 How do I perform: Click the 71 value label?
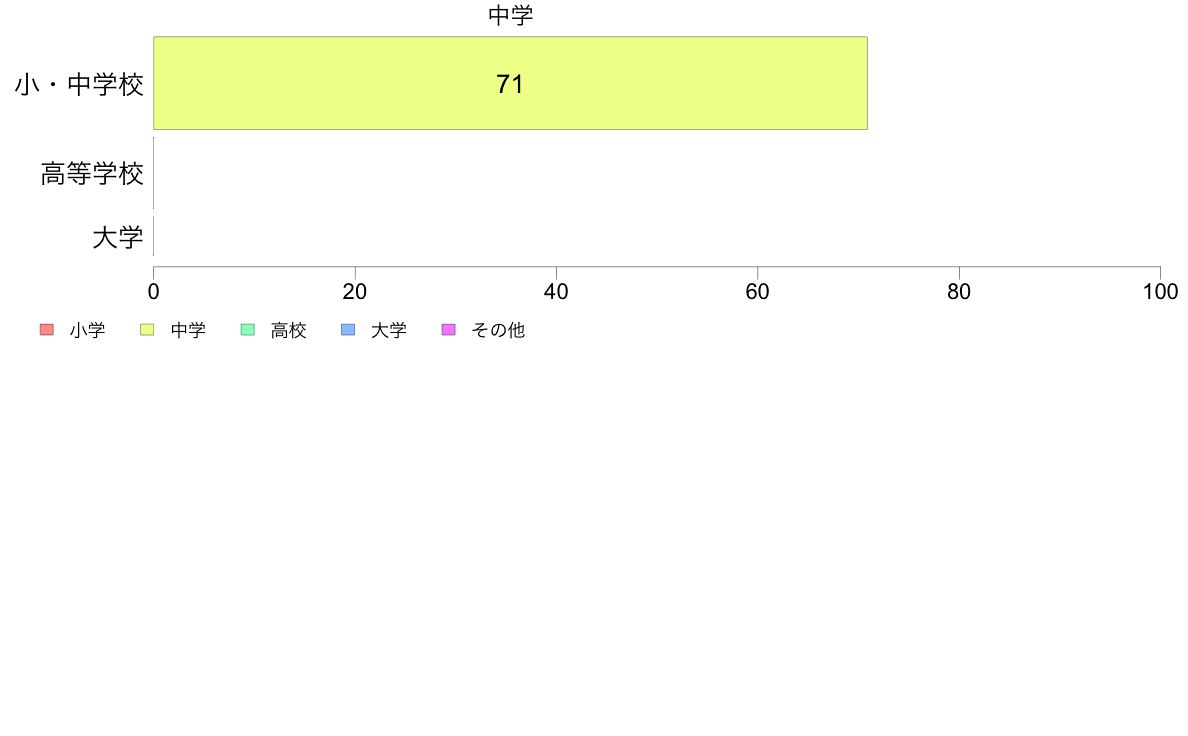pyautogui.click(x=510, y=84)
